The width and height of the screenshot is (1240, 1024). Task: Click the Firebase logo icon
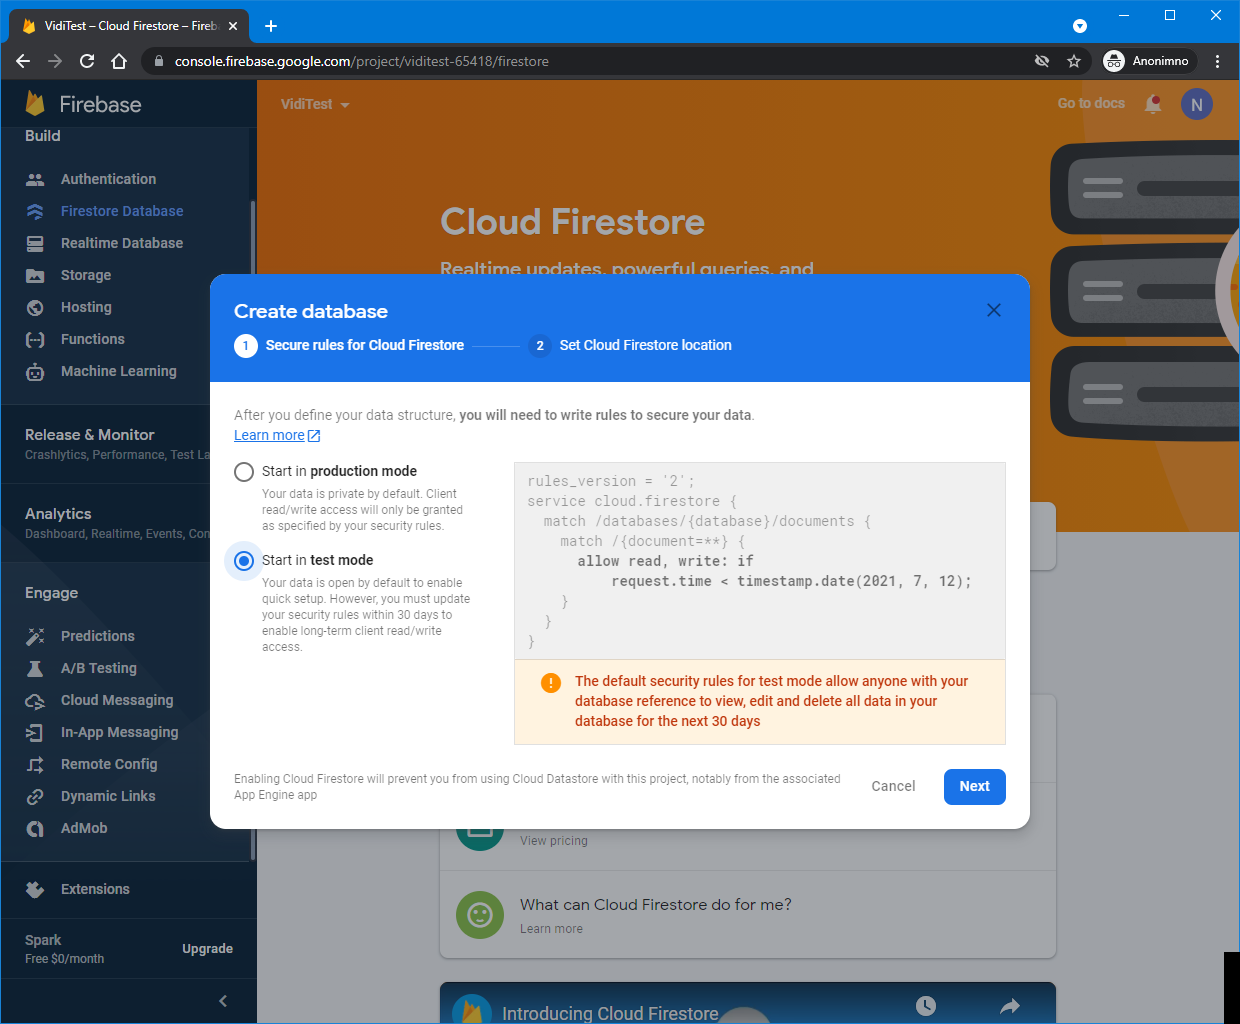(x=35, y=103)
